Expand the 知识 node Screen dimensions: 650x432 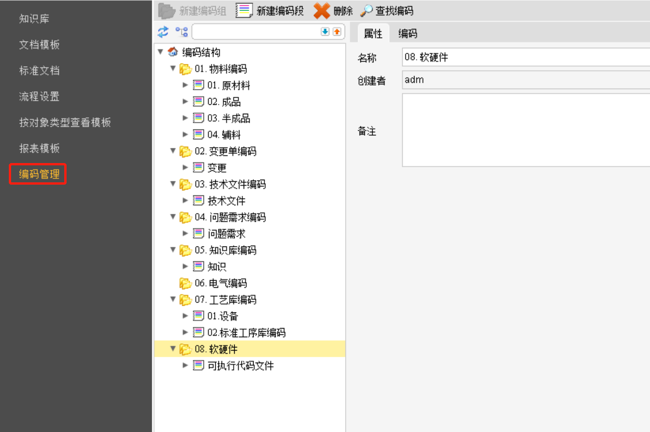(x=185, y=266)
